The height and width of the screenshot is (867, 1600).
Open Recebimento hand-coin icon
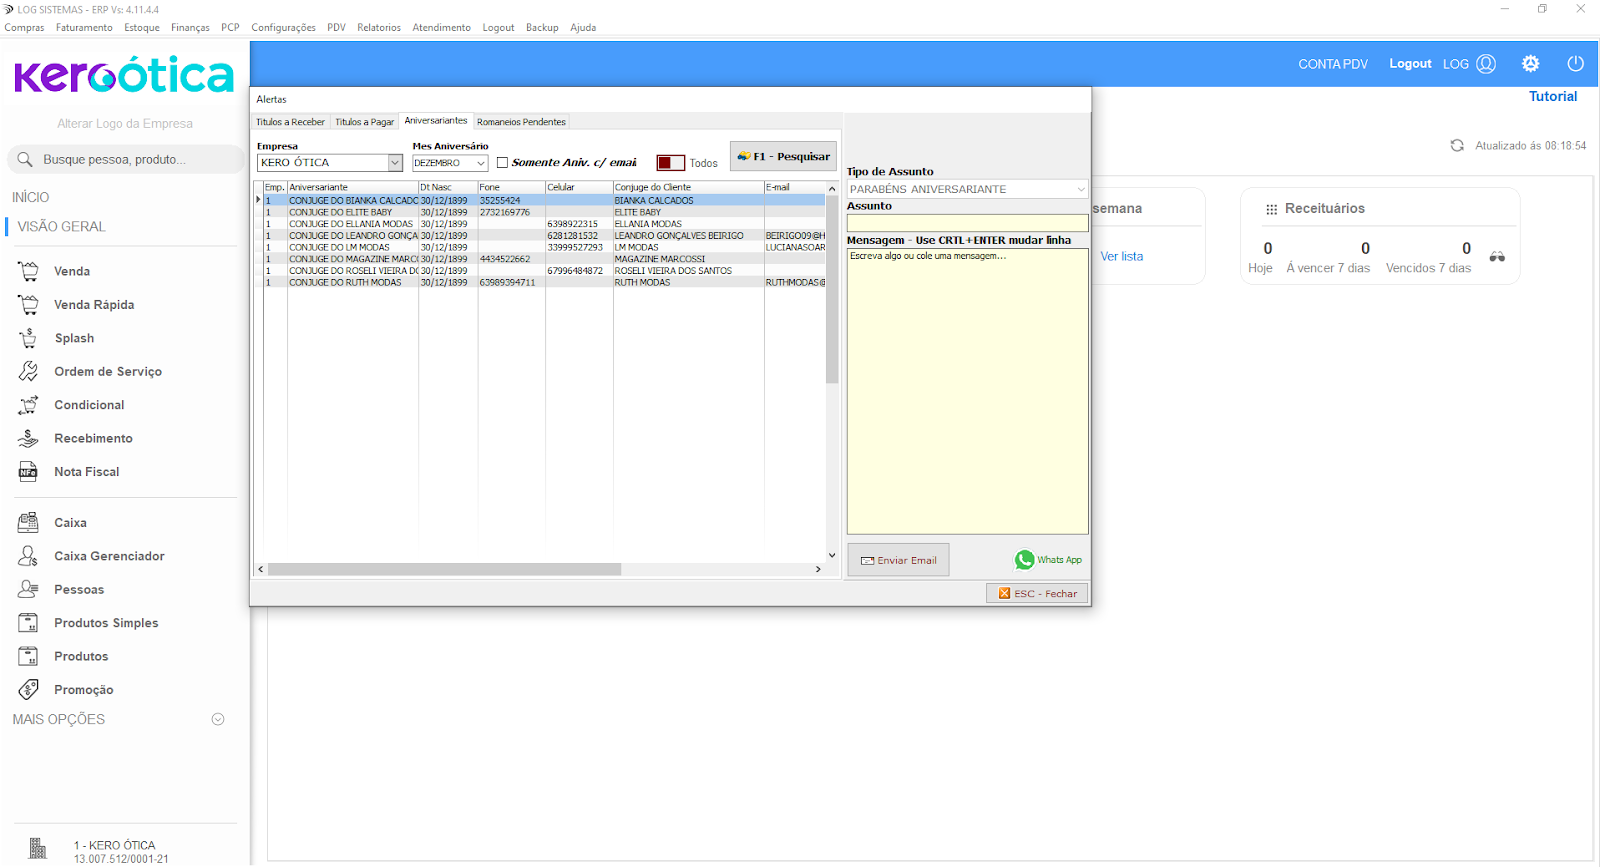coord(28,438)
